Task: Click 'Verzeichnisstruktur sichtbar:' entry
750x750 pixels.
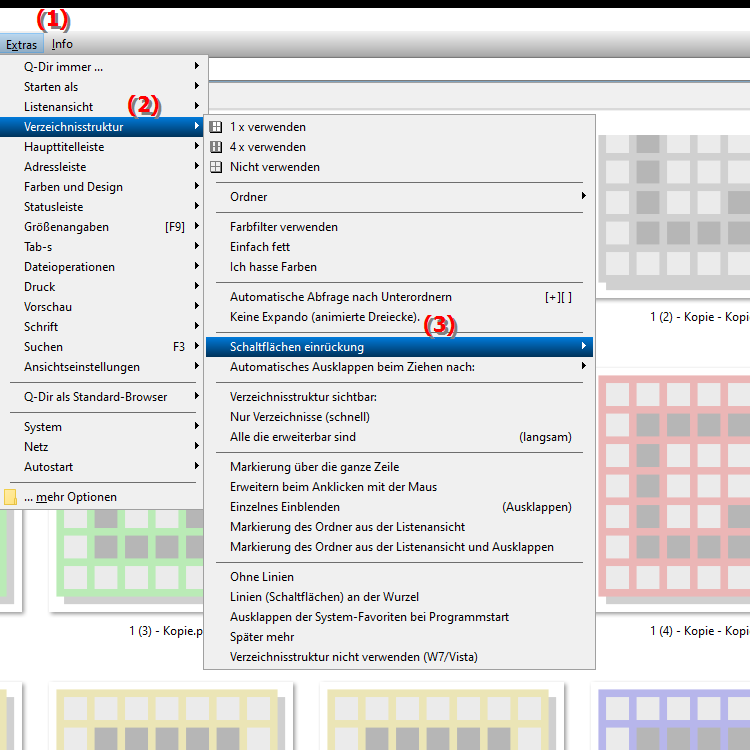Action: click(x=399, y=397)
